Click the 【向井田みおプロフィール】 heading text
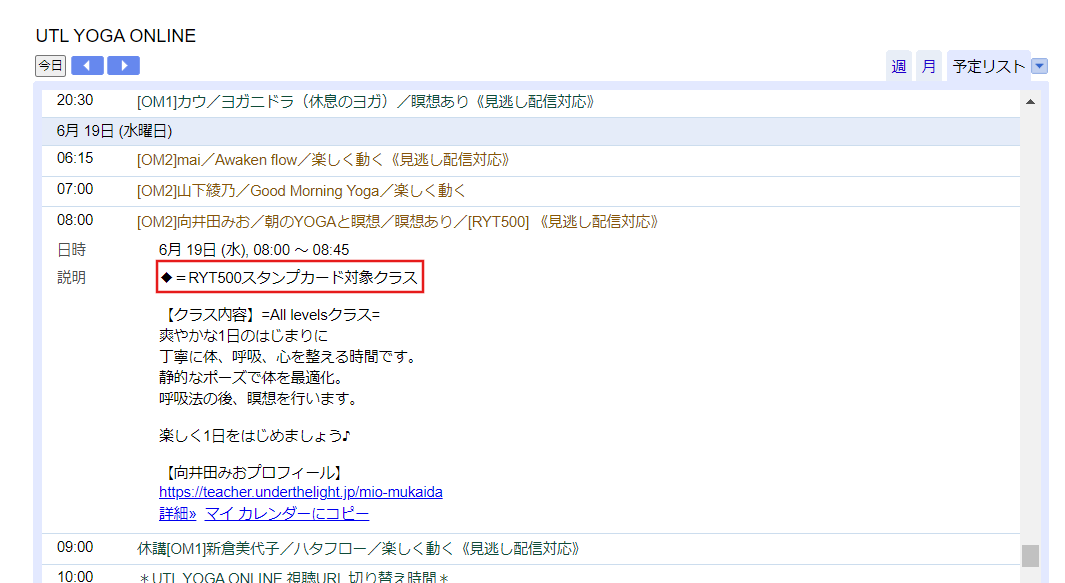Screen dimensions: 1065x583 click(252, 472)
